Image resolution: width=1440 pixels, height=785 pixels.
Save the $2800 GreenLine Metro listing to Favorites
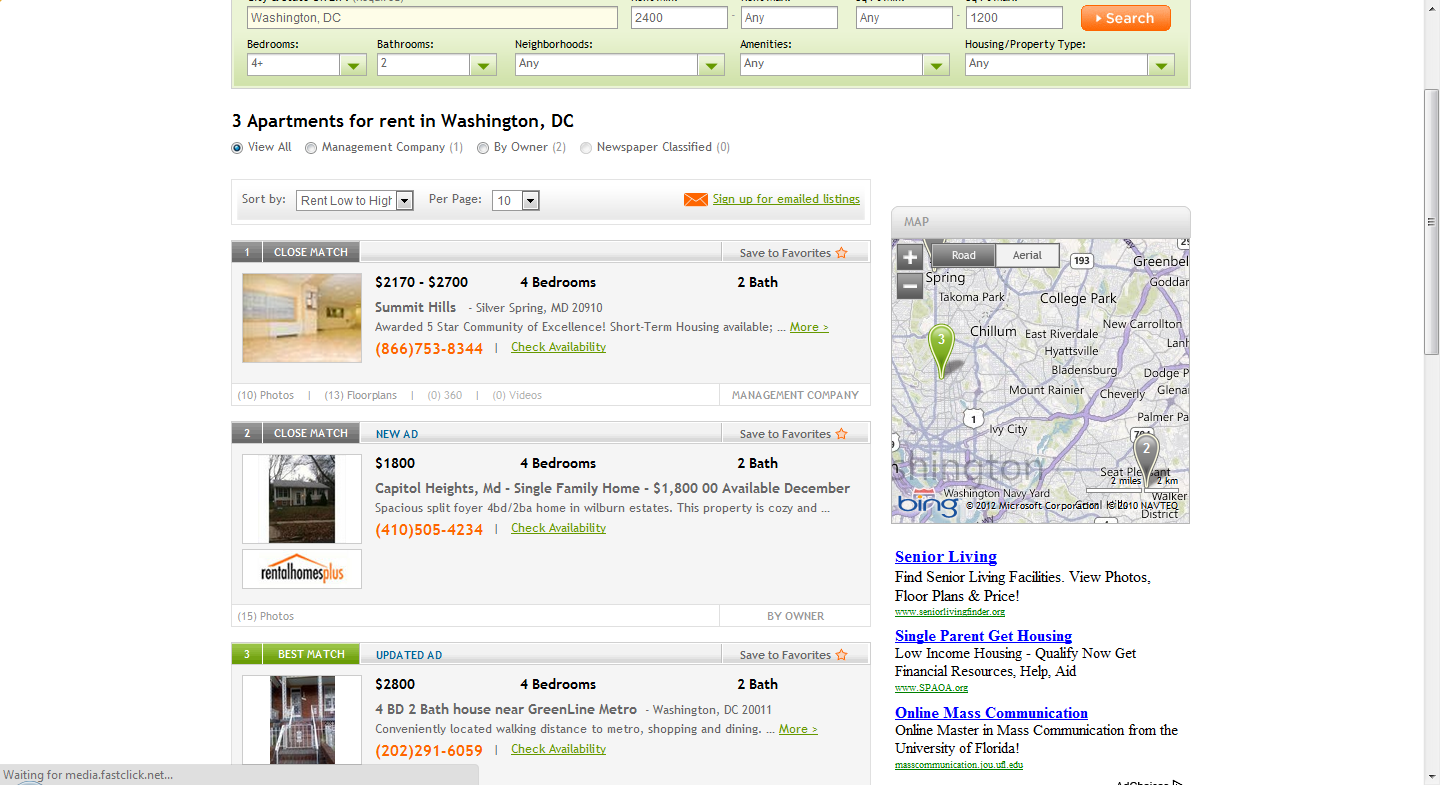(785, 655)
